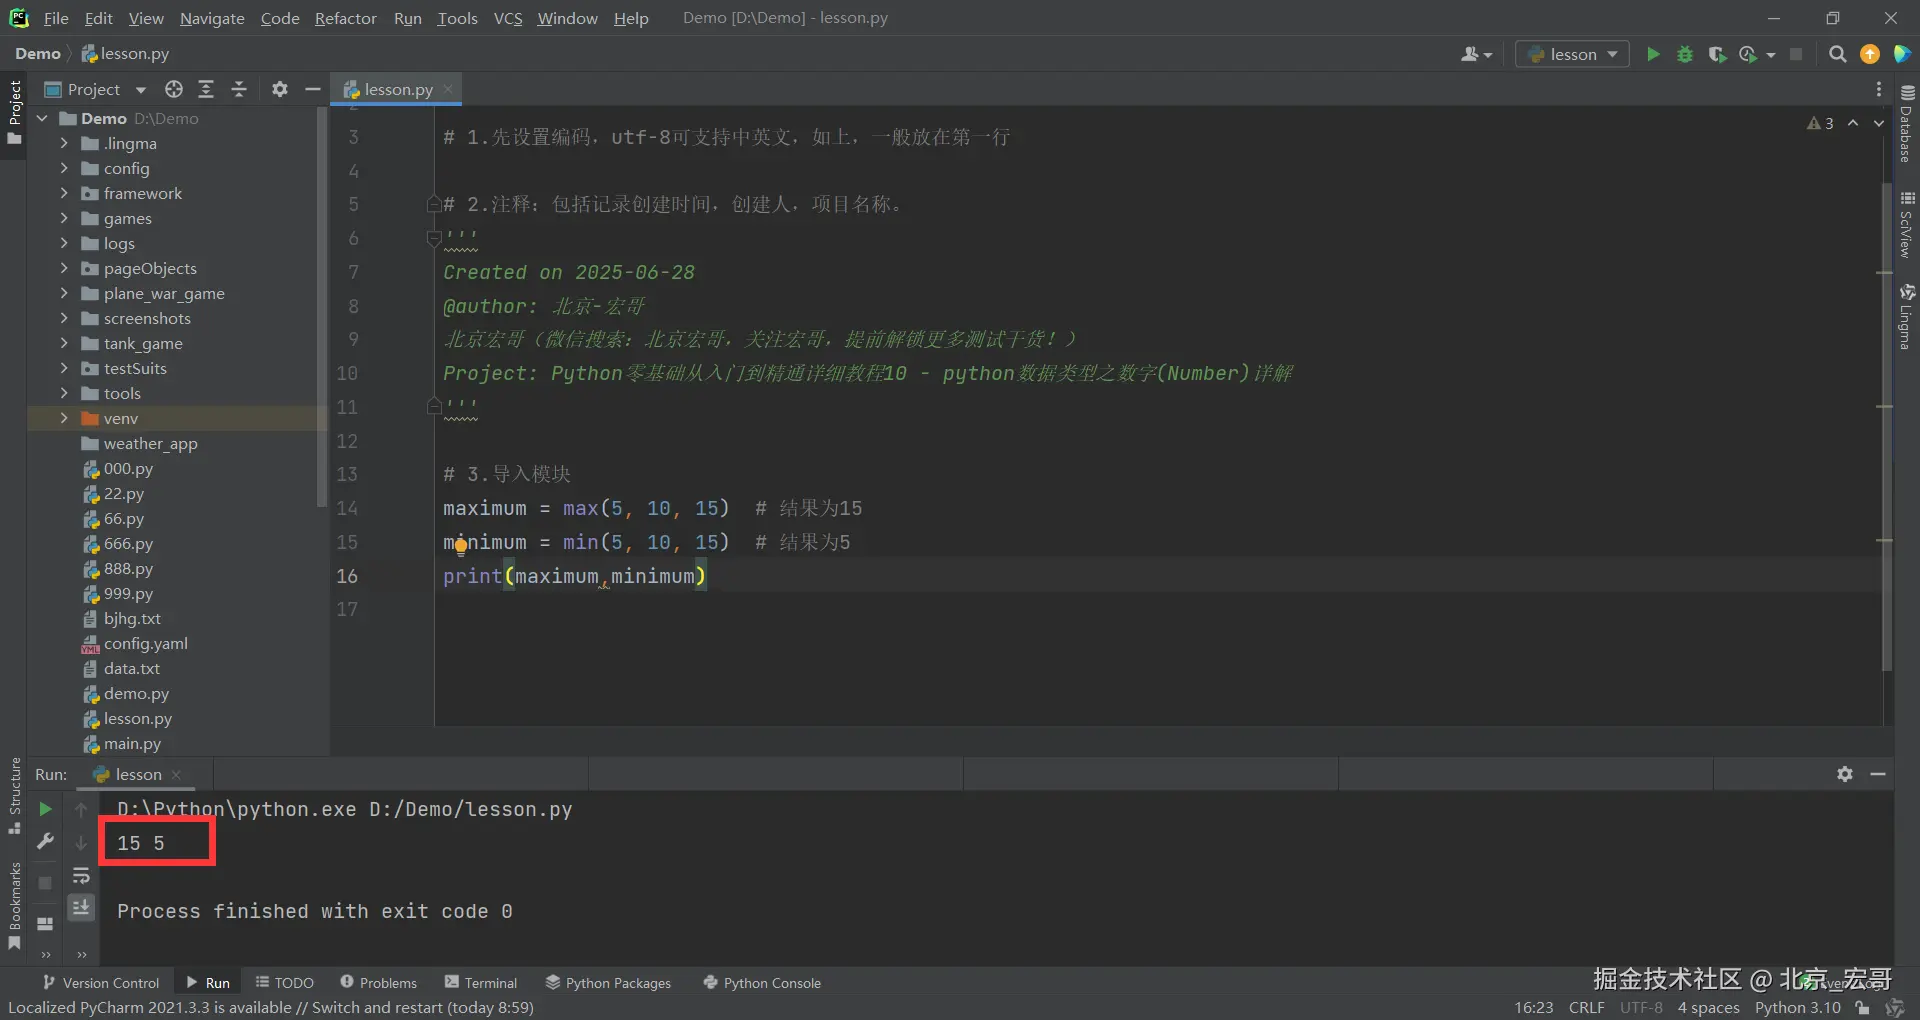Click the lesson.py breadcrumb in navigation bar
Screen dimensions: 1920x1020
(x=126, y=54)
